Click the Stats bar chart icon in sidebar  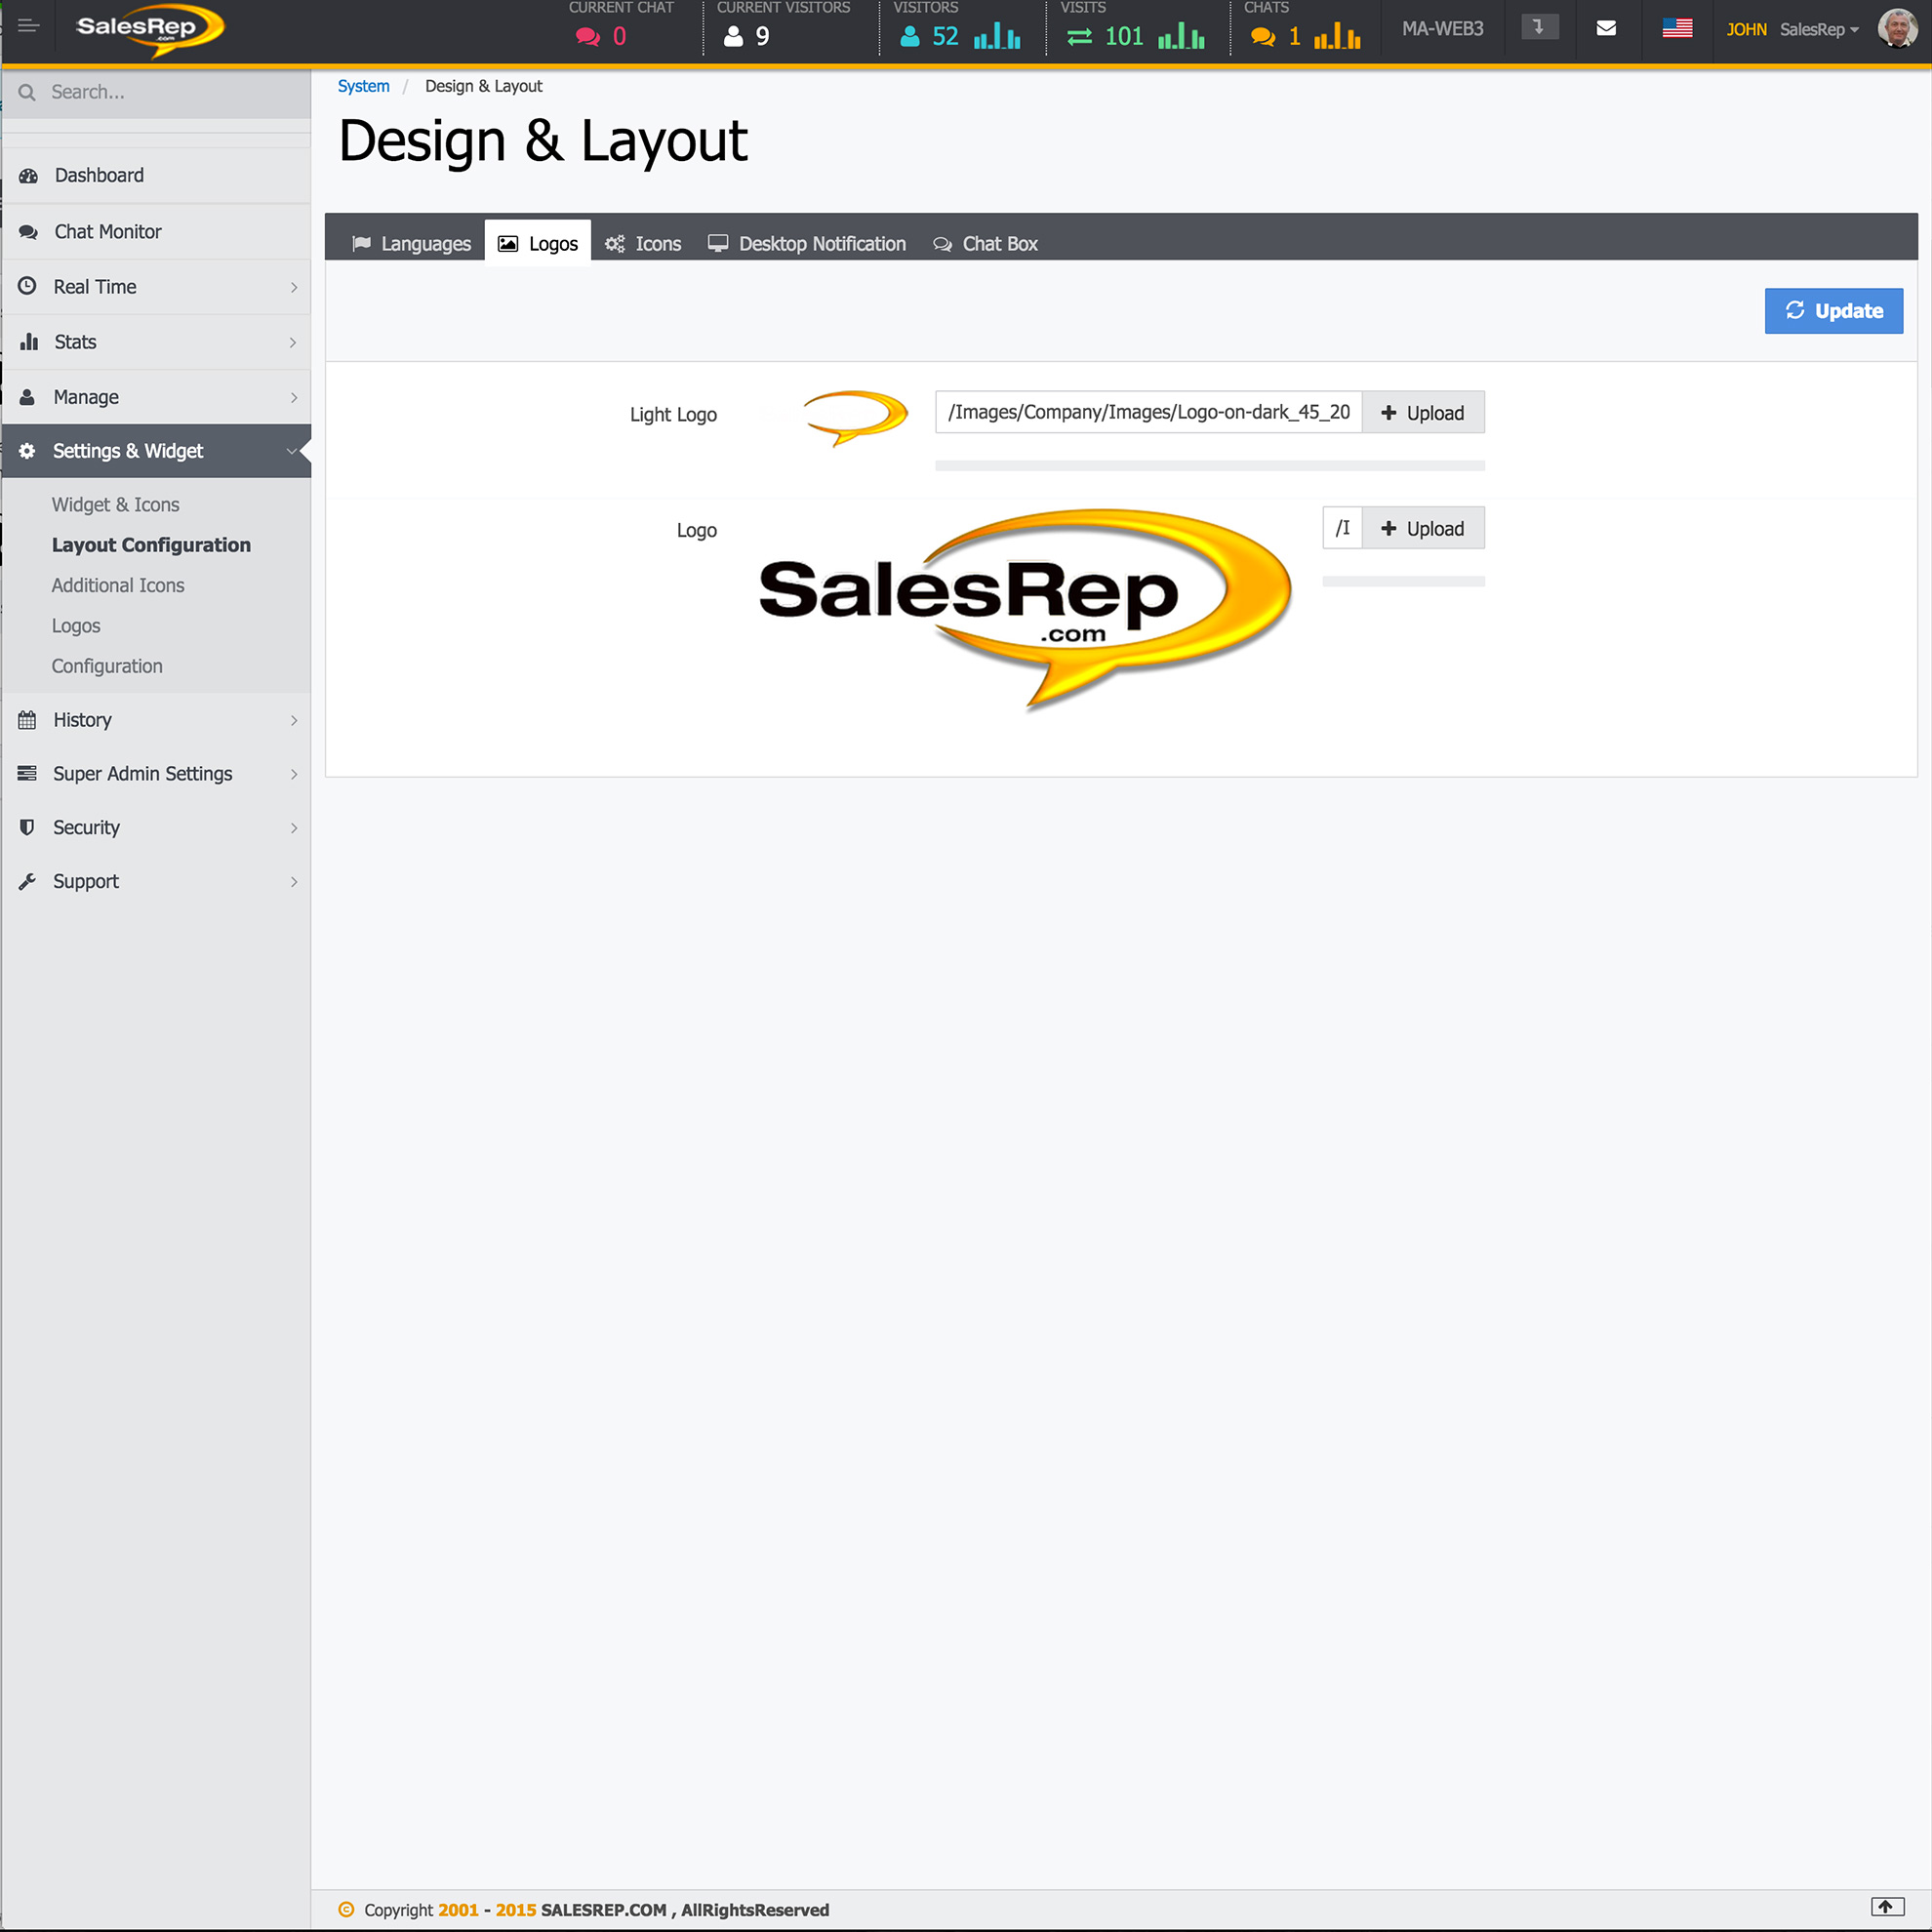28,342
